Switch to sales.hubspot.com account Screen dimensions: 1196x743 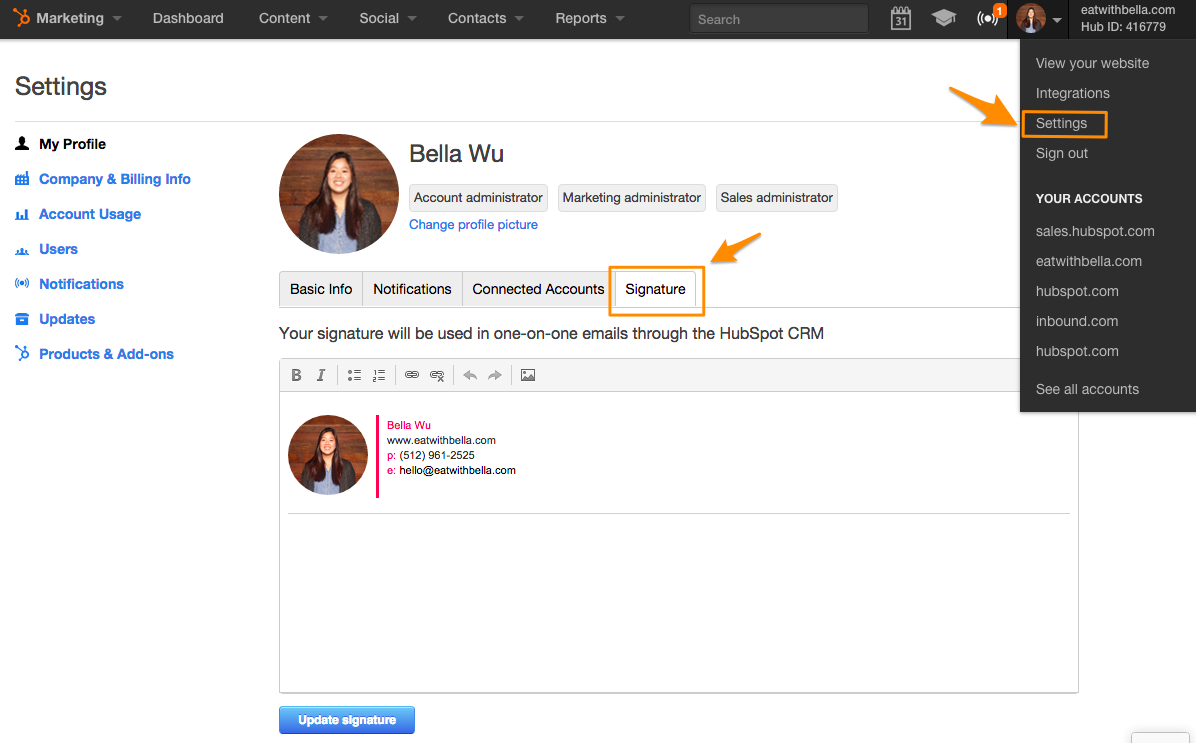1095,231
